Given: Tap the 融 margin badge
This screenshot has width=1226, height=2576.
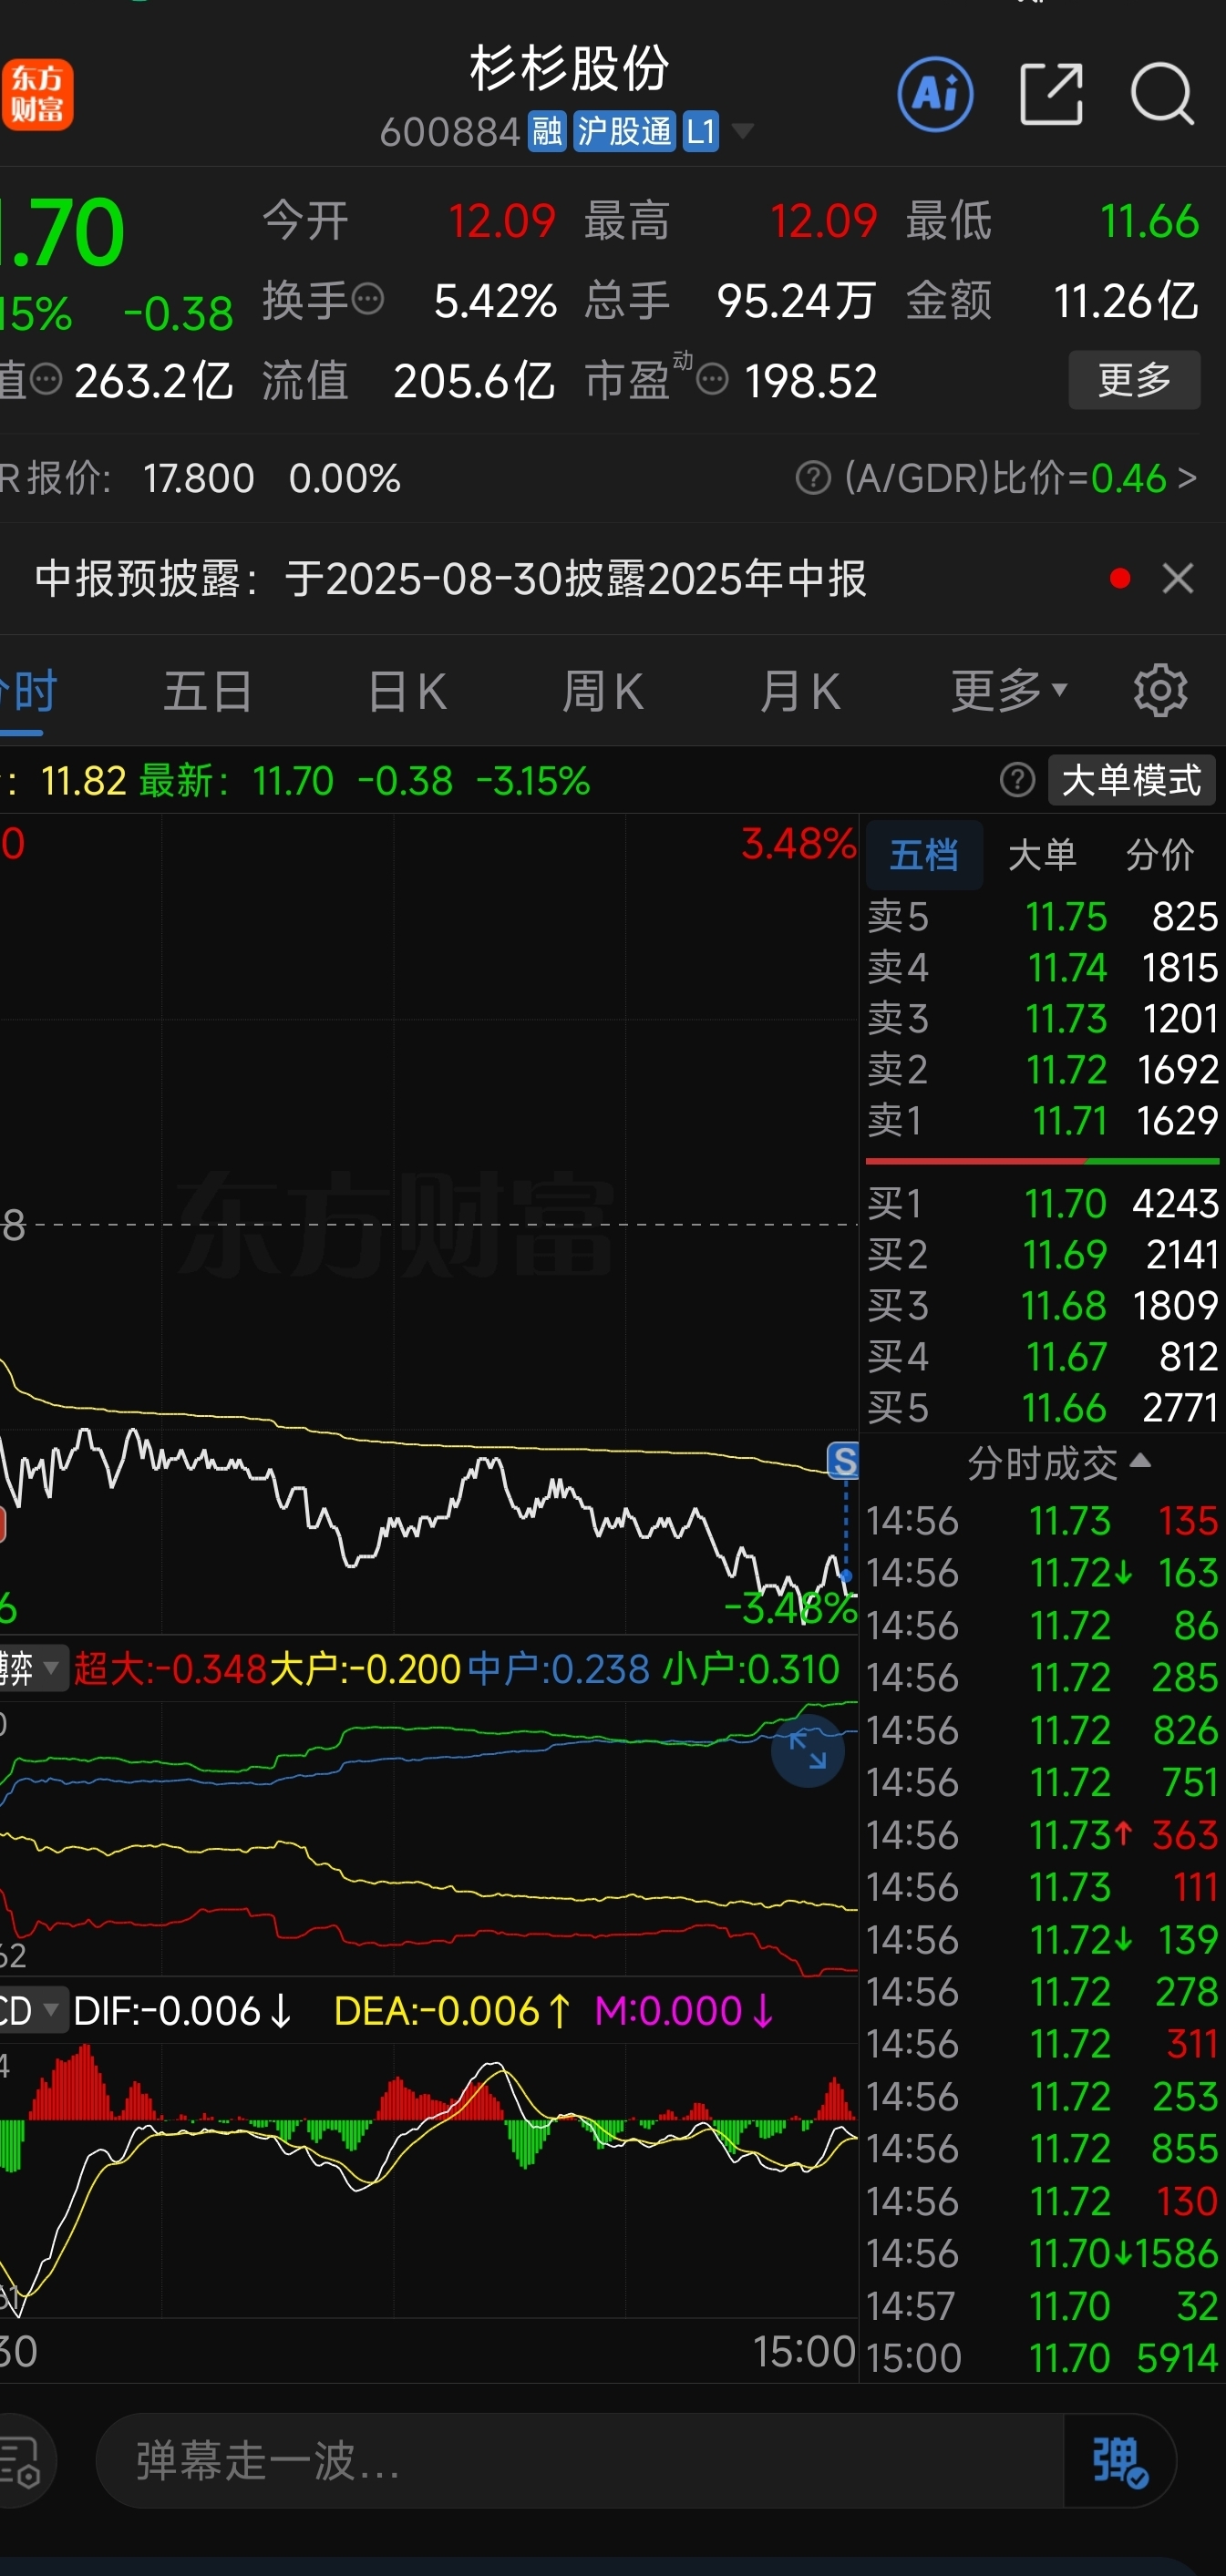Looking at the screenshot, I should point(547,131).
